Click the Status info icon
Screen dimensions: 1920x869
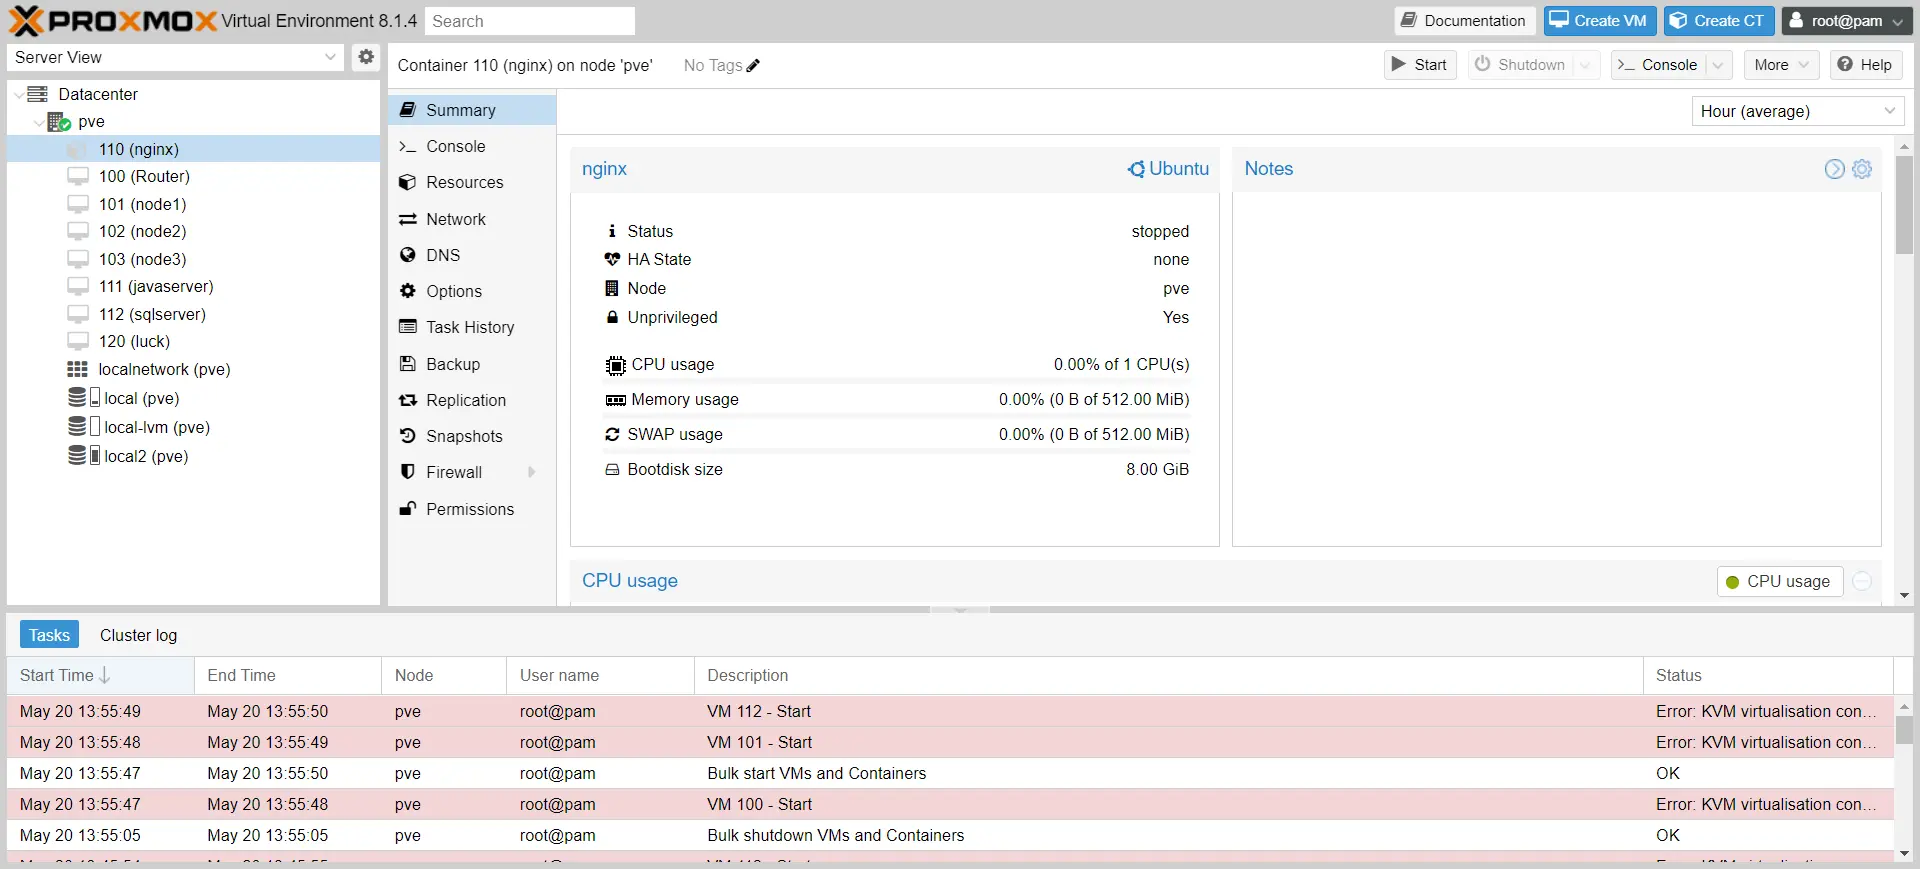(612, 231)
